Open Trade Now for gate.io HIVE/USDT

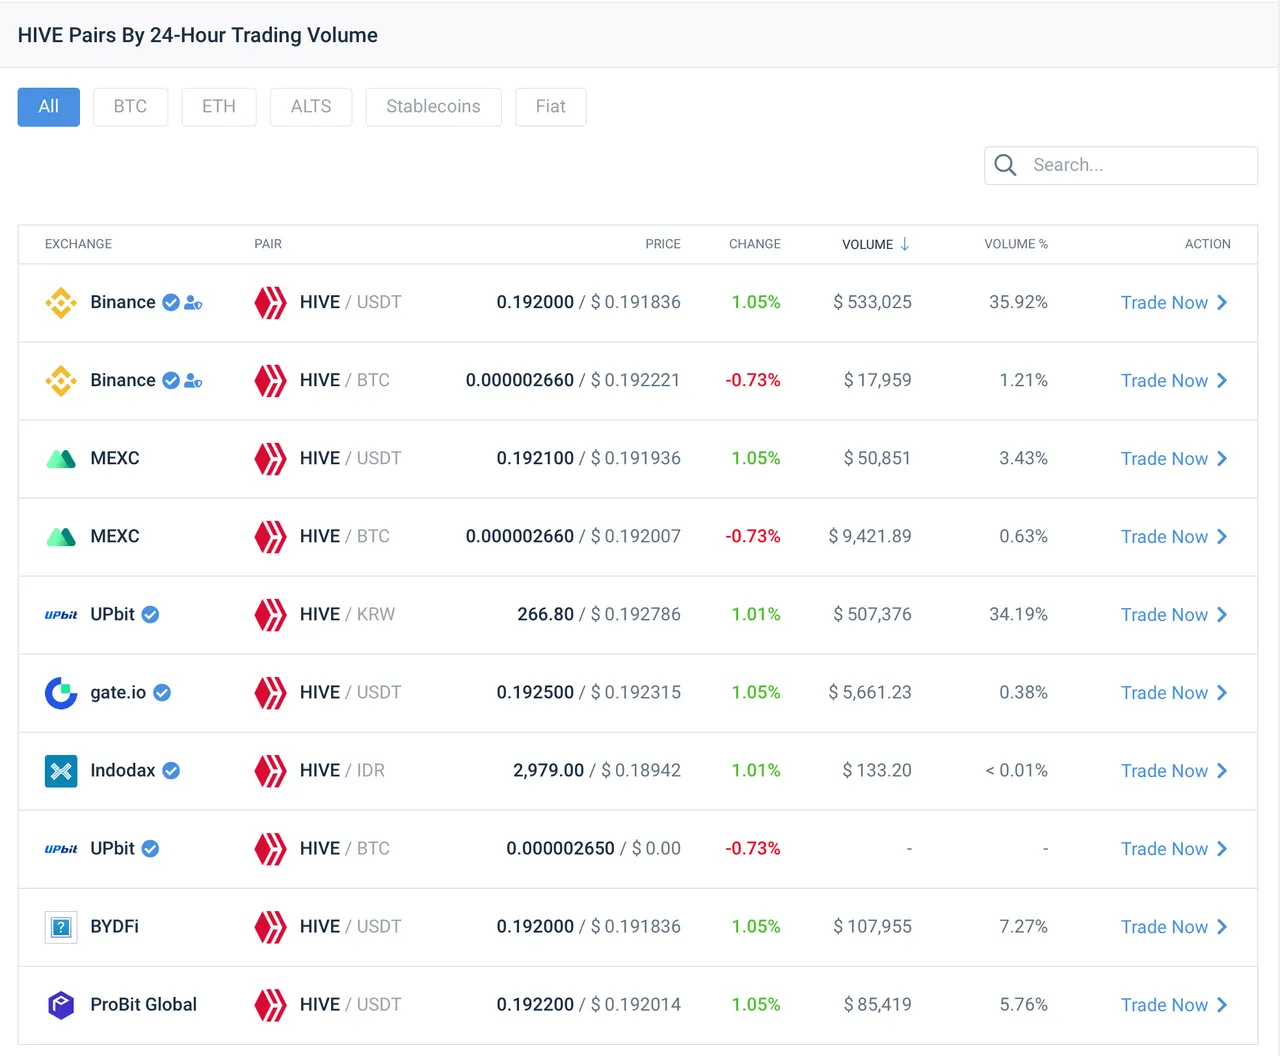point(1174,693)
